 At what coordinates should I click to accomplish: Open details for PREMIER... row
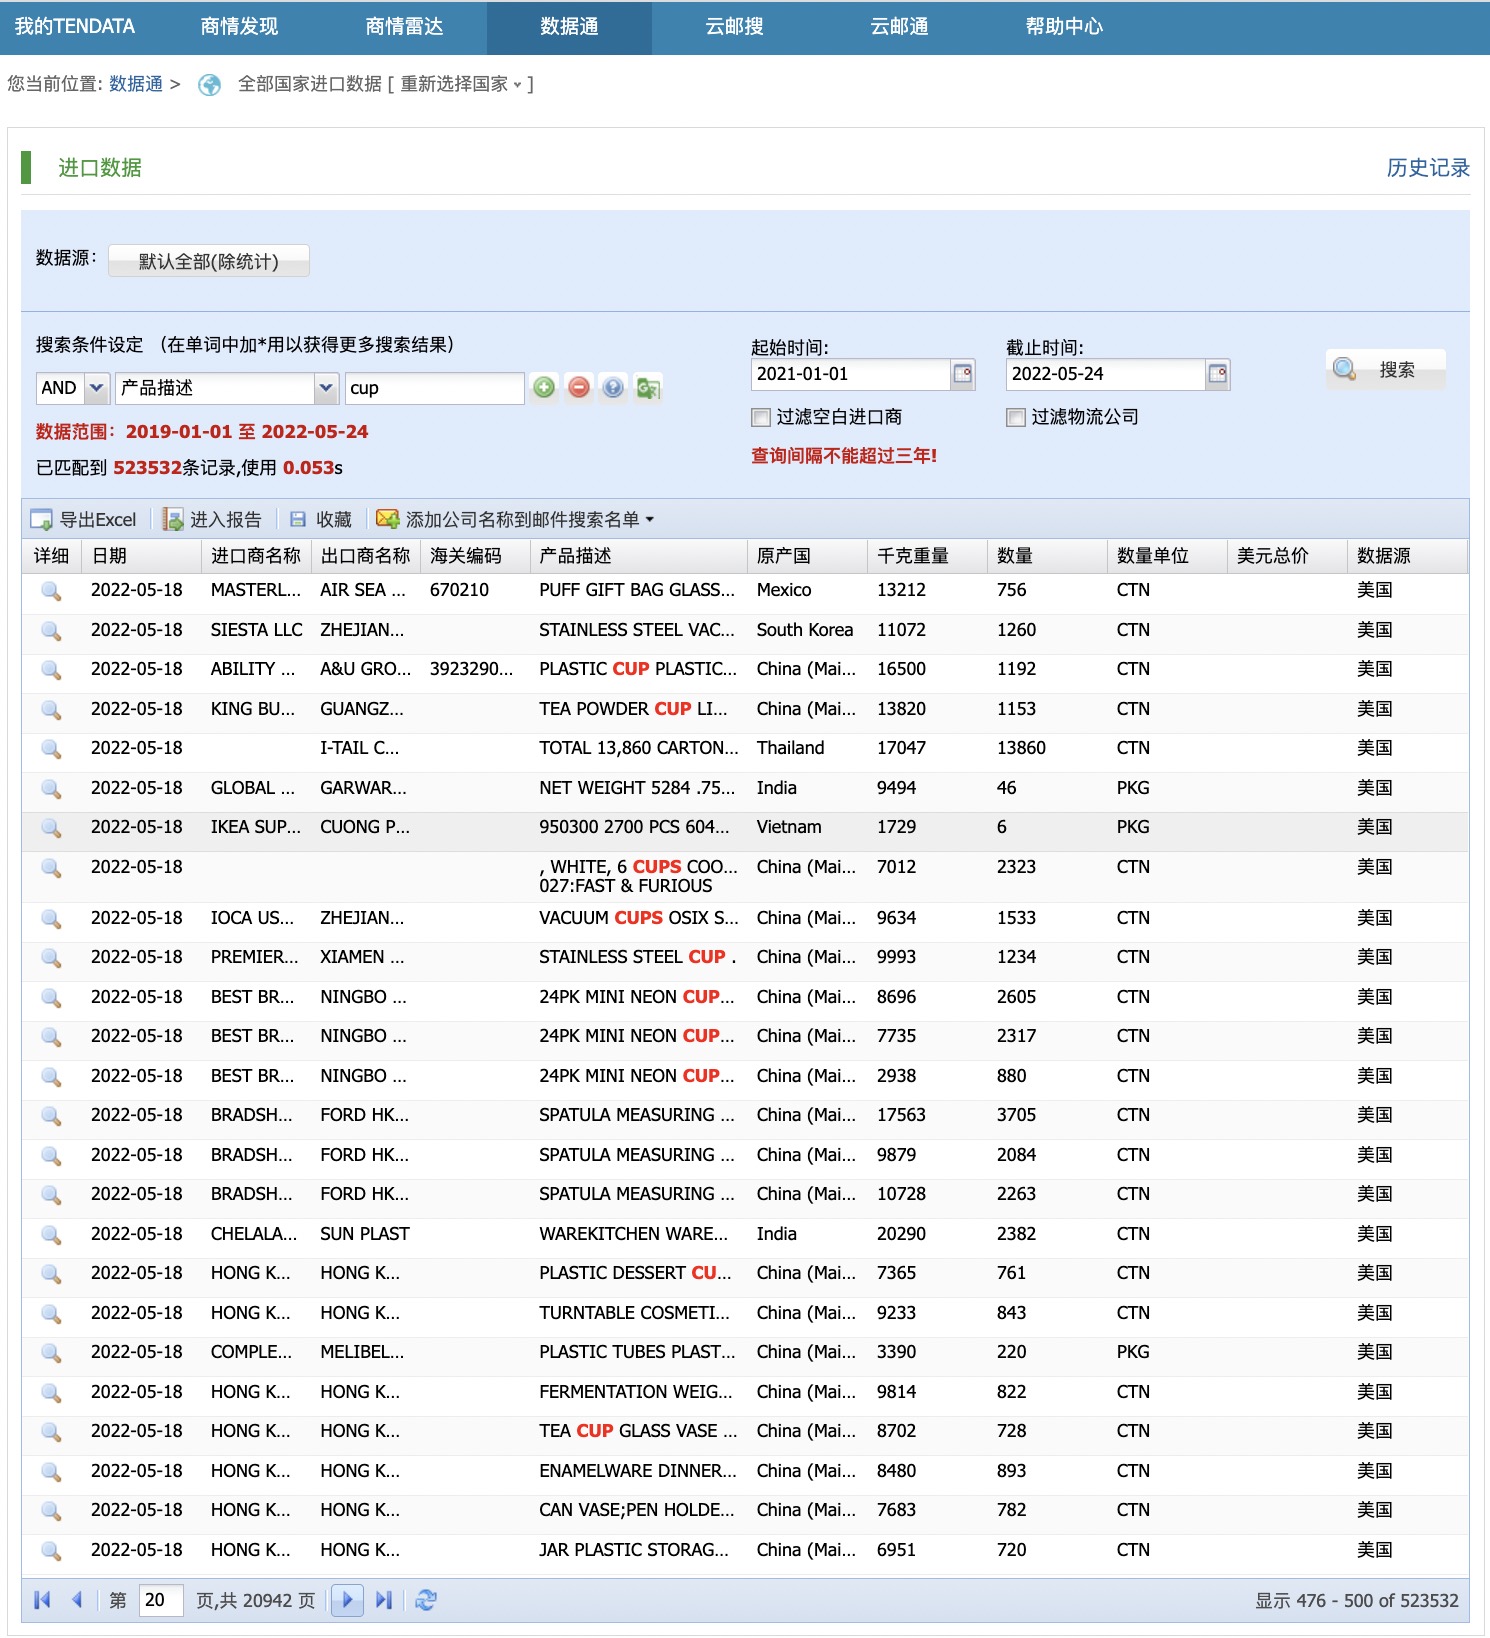(x=51, y=958)
